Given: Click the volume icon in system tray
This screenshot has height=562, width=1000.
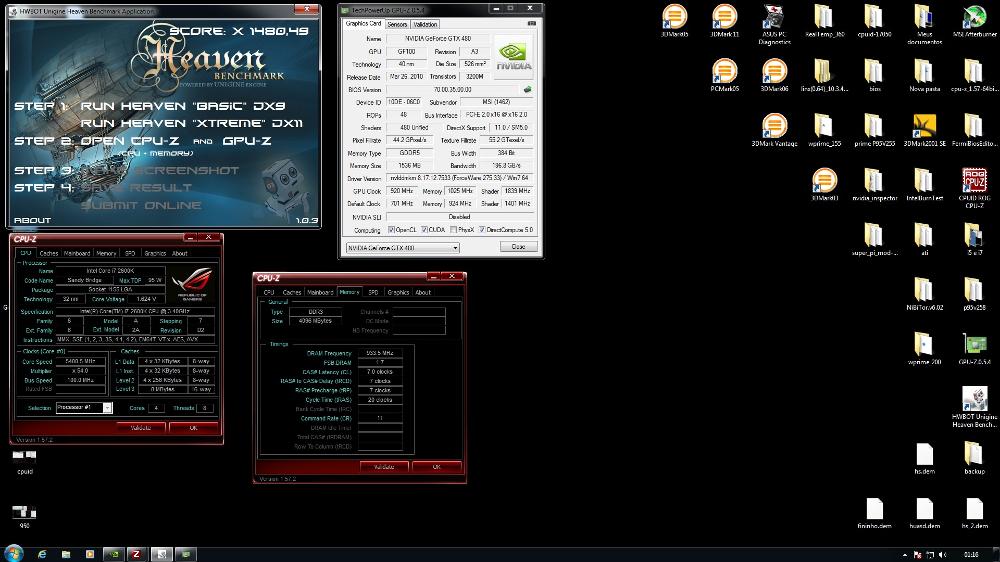Looking at the screenshot, I should (x=943, y=554).
